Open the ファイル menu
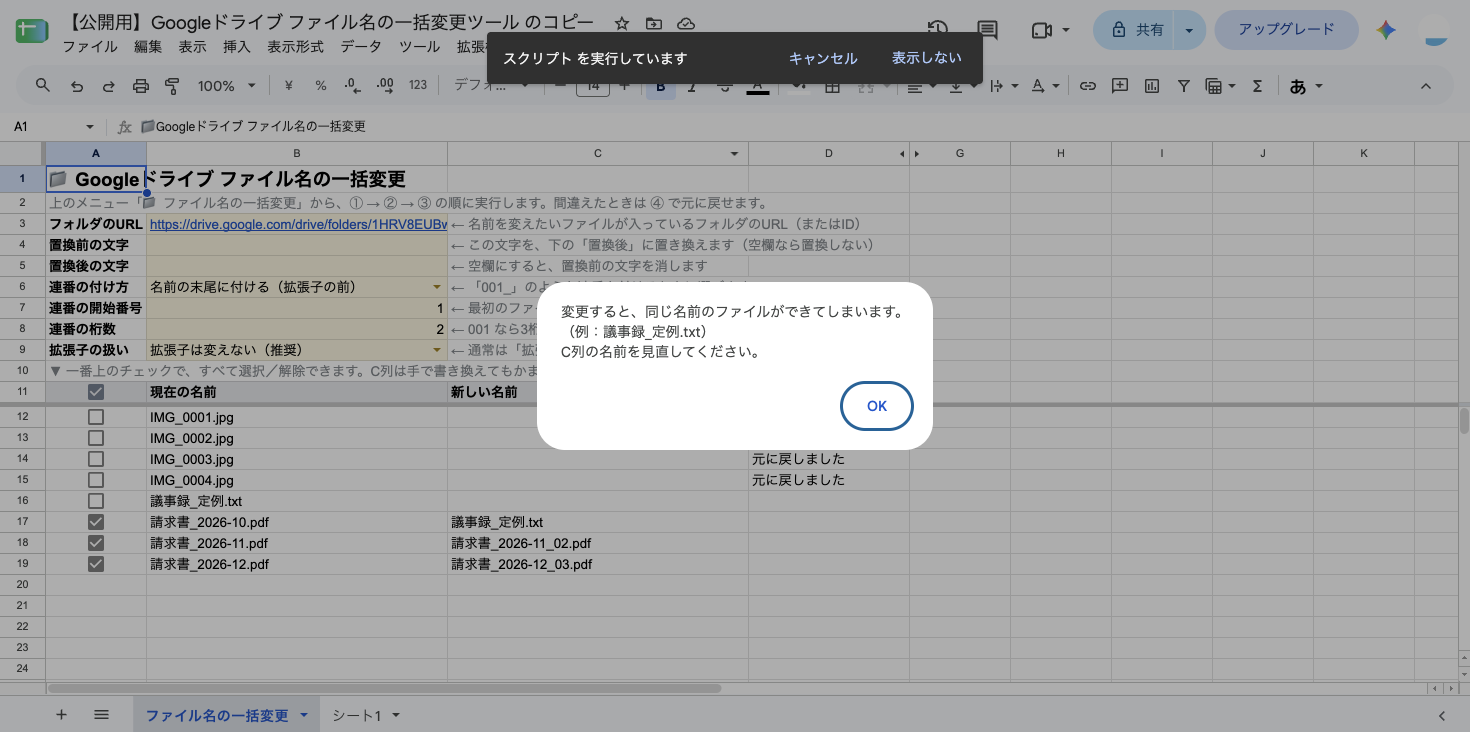The width and height of the screenshot is (1470, 732). (89, 47)
